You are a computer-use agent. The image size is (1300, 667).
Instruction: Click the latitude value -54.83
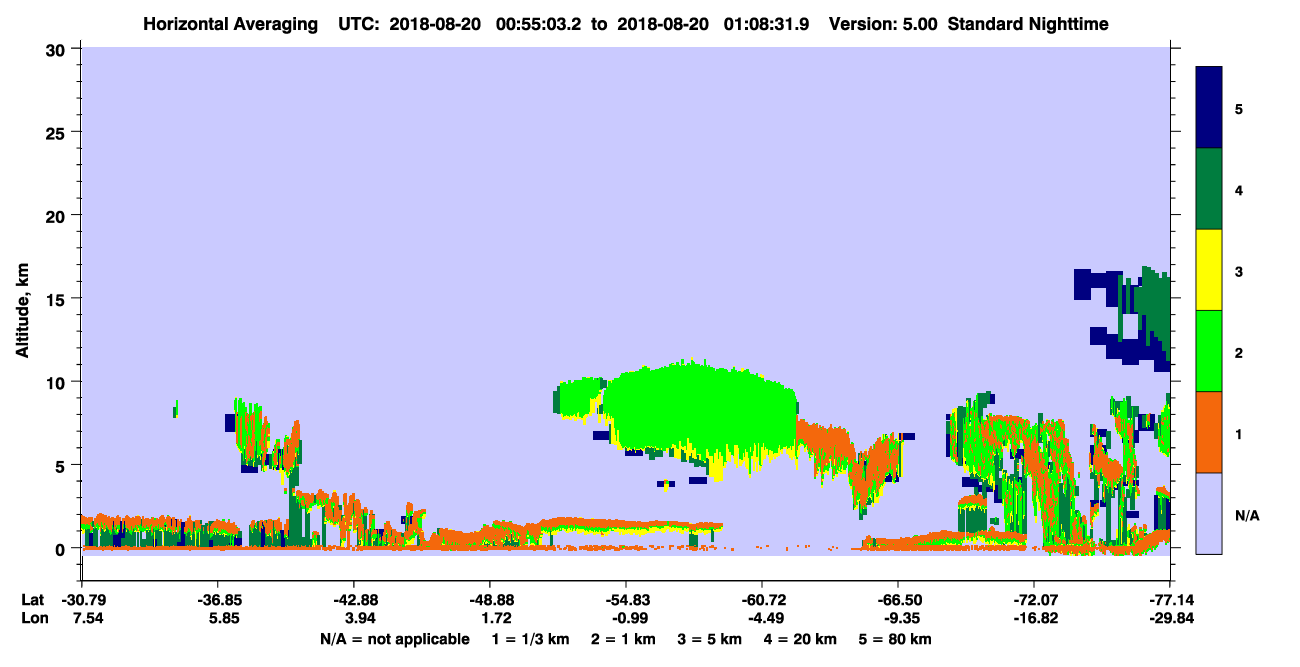click(625, 600)
